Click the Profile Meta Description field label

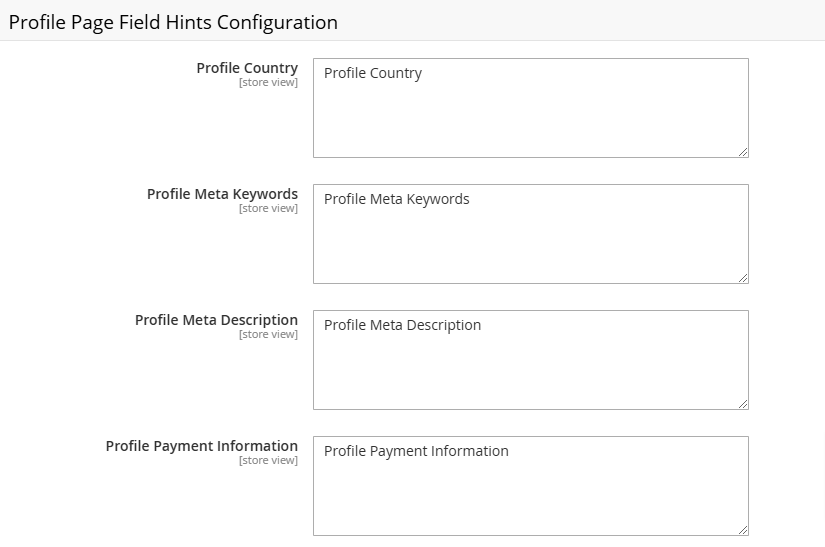coord(216,320)
